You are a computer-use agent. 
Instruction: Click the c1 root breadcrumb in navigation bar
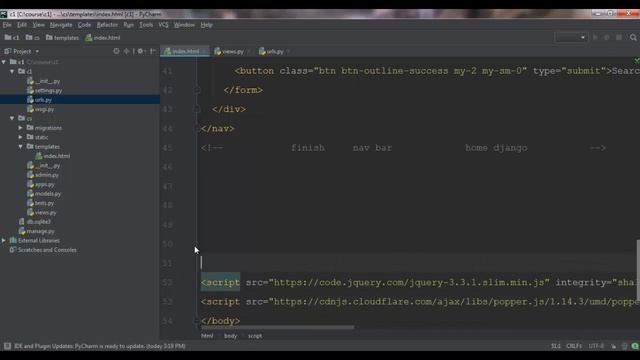[x=12, y=38]
